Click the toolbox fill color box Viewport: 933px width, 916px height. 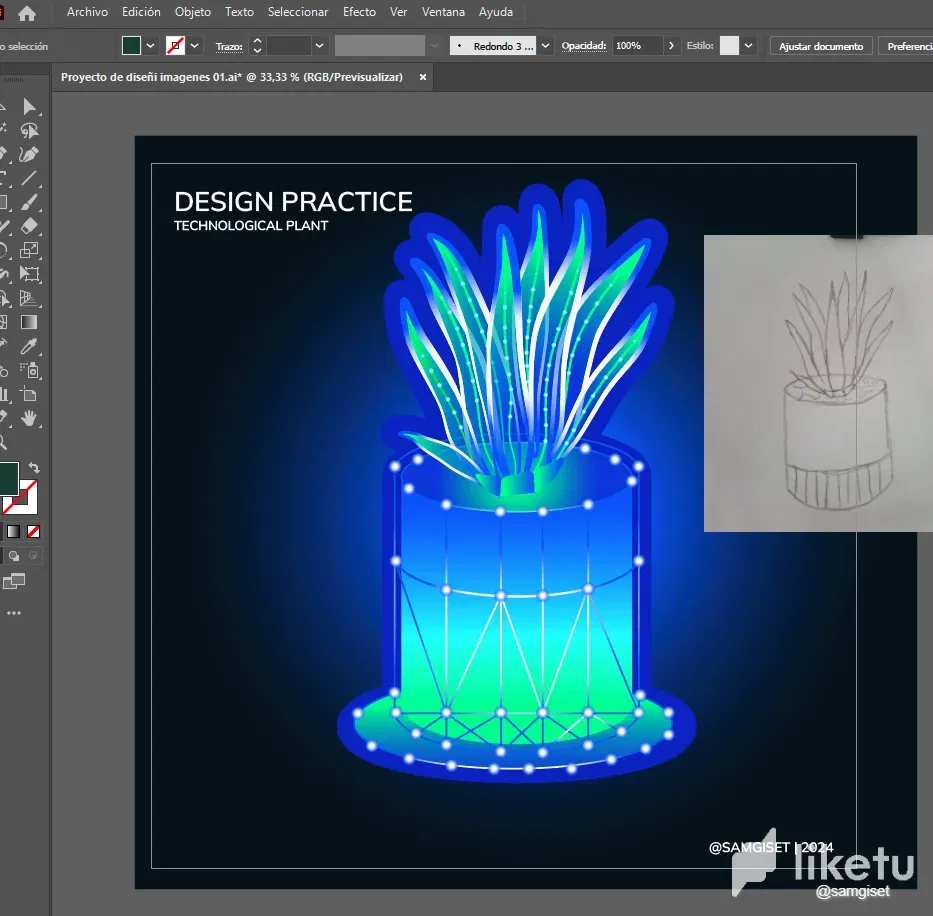tap(8, 479)
